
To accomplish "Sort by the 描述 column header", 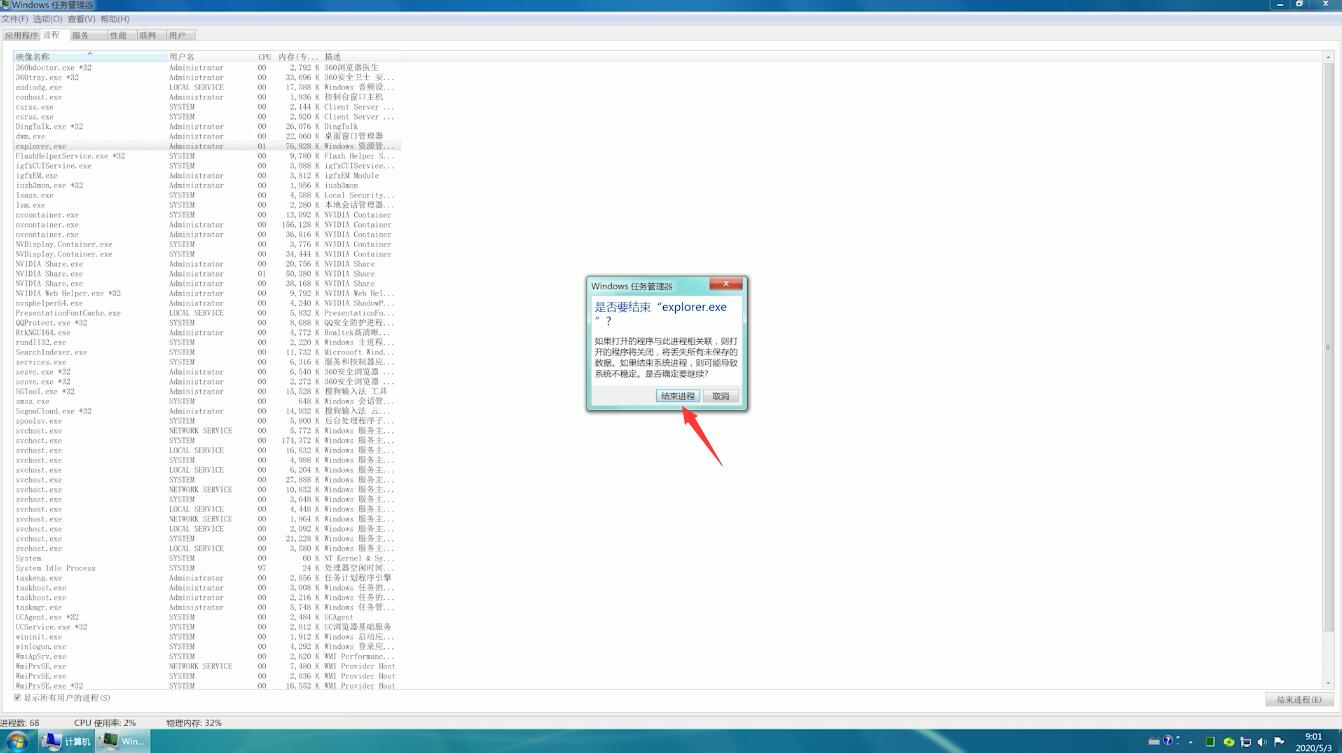I will [361, 57].
